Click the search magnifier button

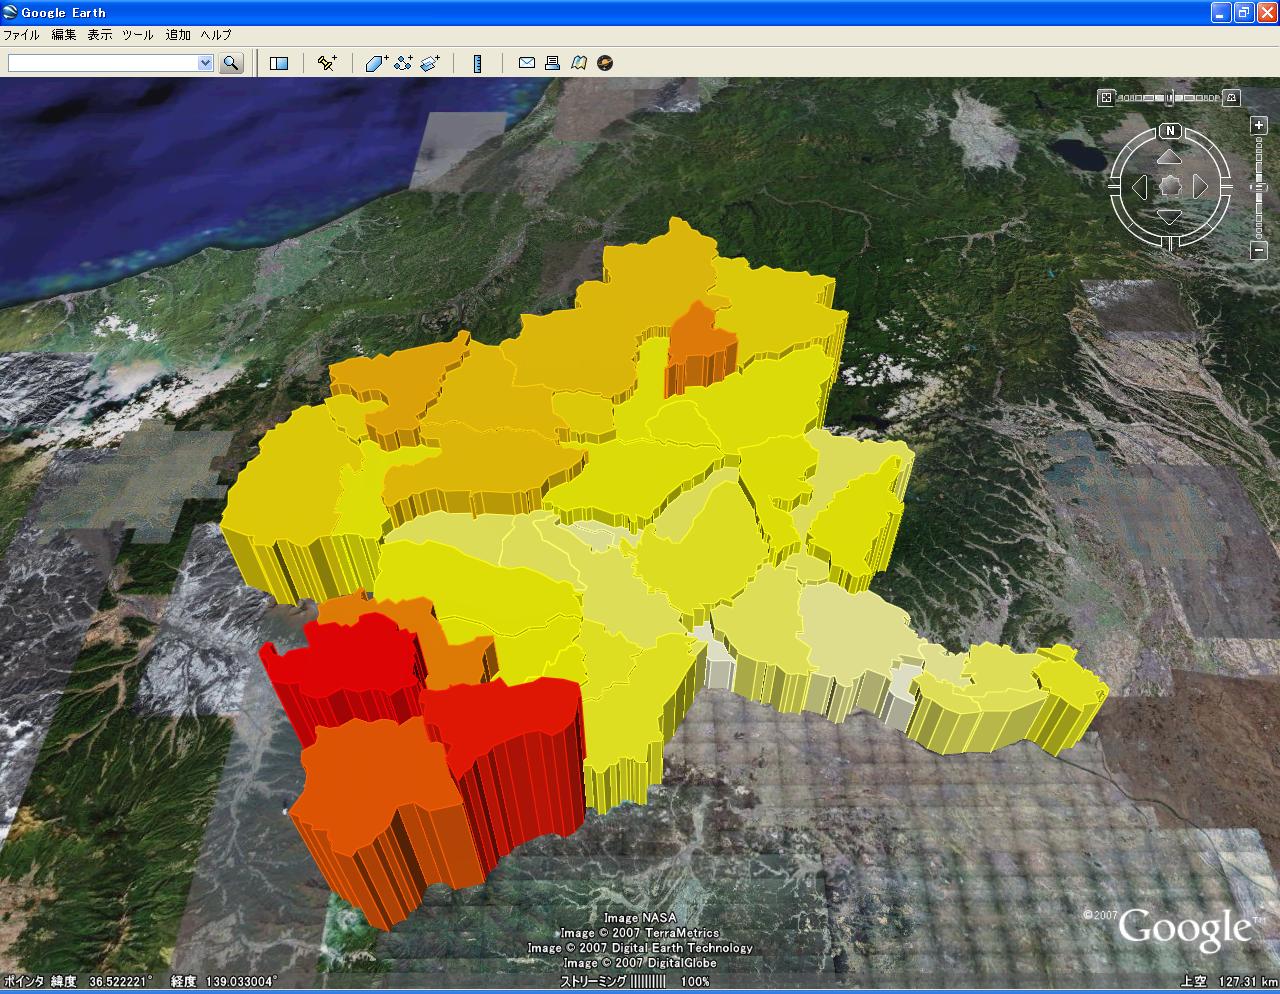pos(231,63)
